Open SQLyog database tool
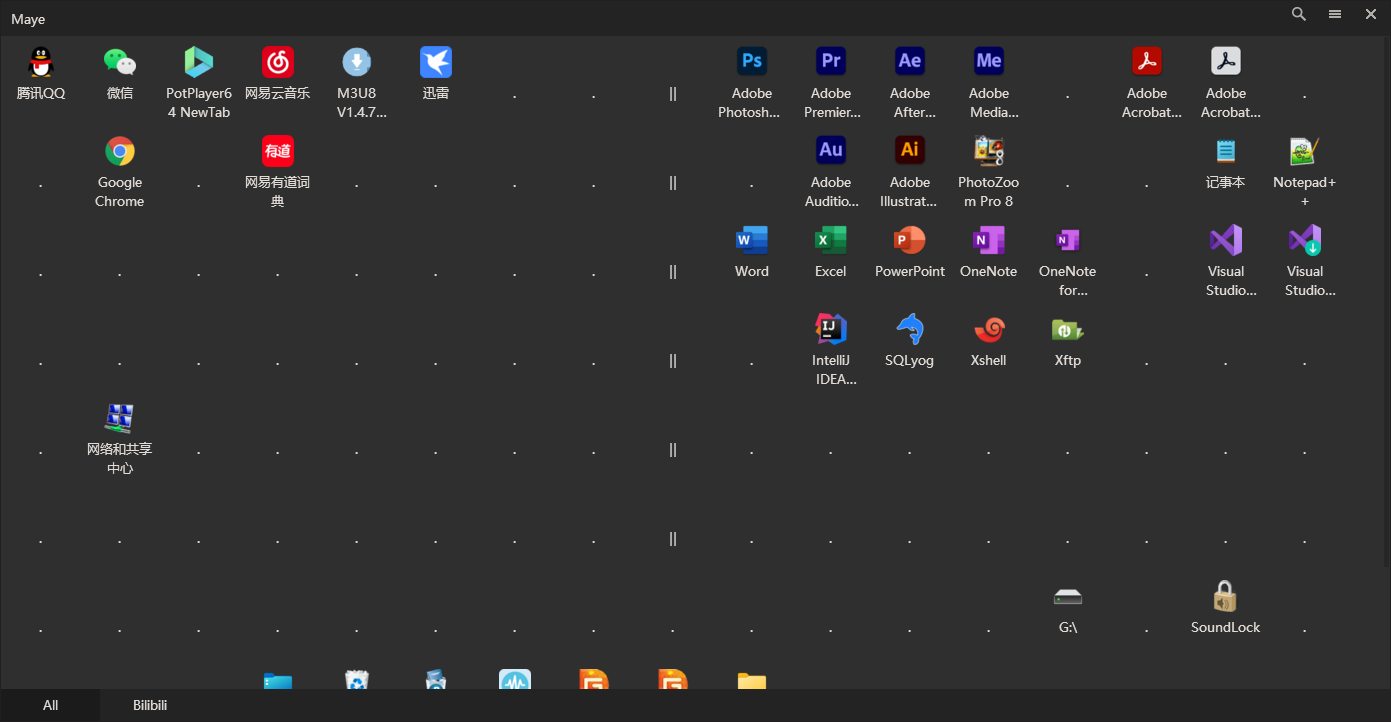Viewport: 1391px width, 722px height. [909, 340]
